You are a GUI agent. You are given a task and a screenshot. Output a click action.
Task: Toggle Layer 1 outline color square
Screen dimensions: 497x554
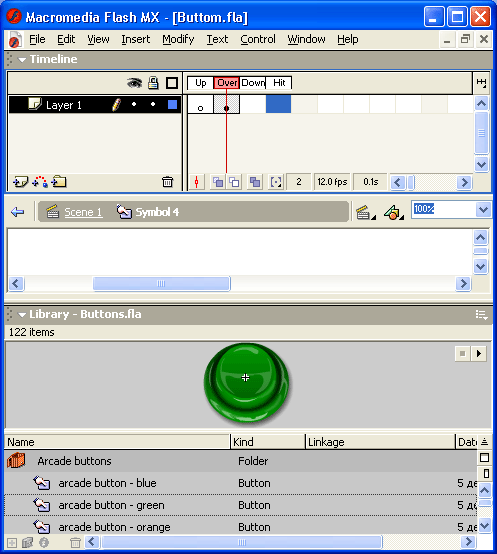point(172,105)
